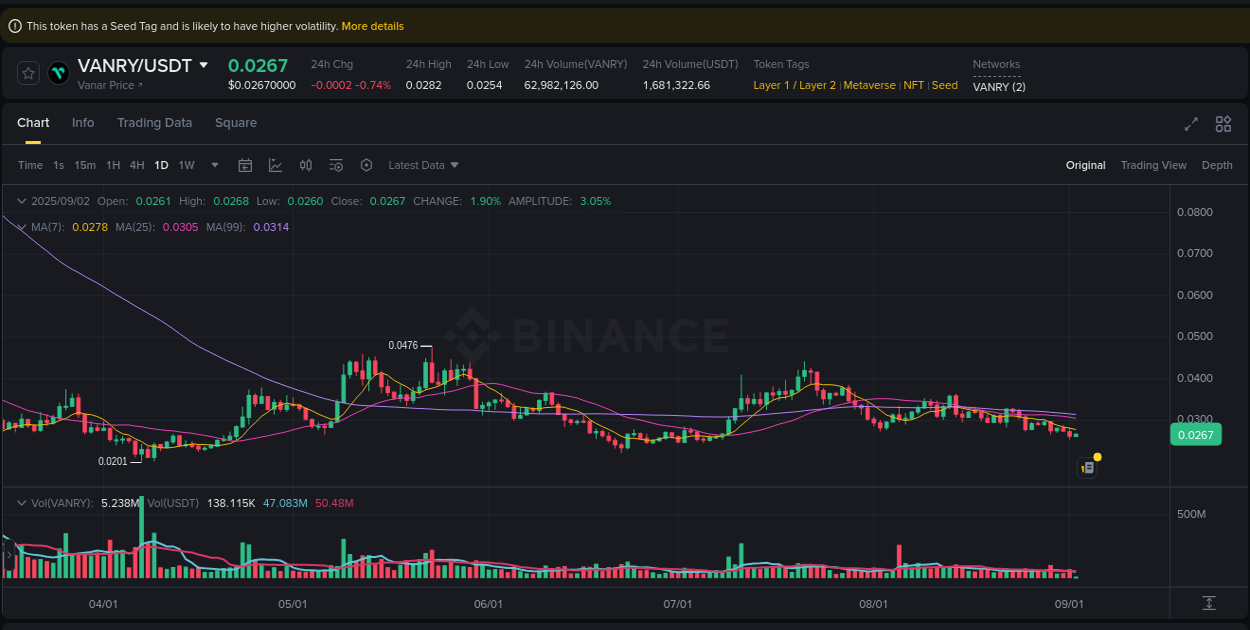The width and height of the screenshot is (1250, 630).
Task: Open the indicator list settings icon
Action: pos(336,165)
